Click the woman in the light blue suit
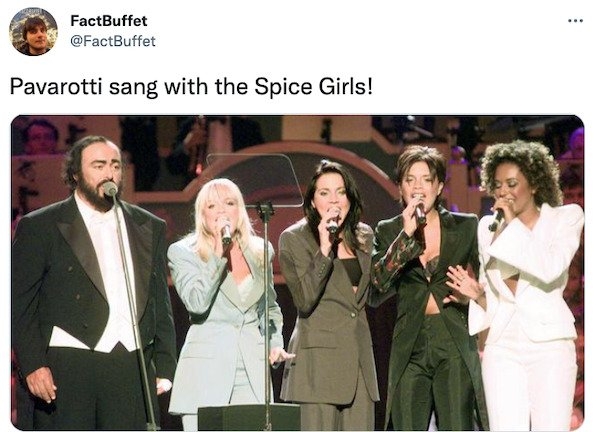Image resolution: width=600 pixels, height=432 pixels. coord(224,310)
